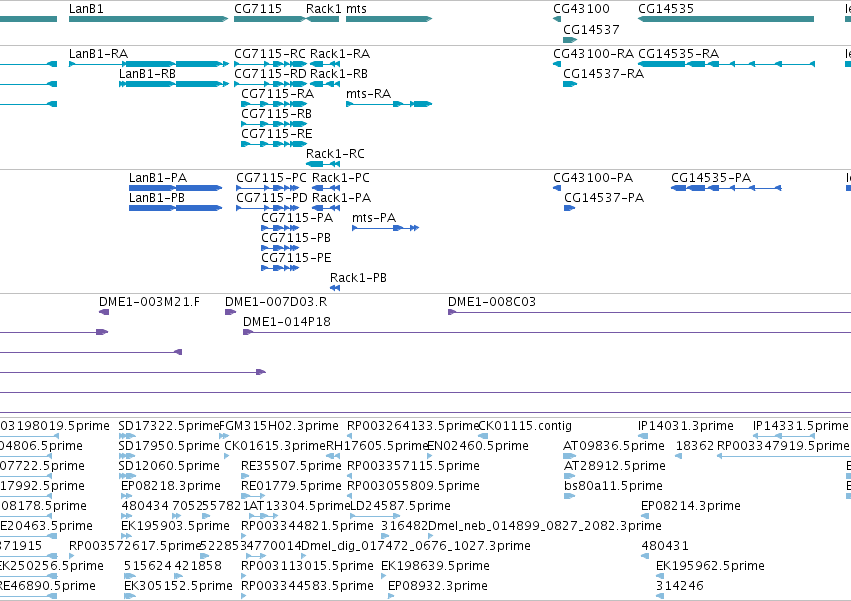Select the RP003347919.5prime EST label
This screenshot has height=601, width=851.
point(783,446)
